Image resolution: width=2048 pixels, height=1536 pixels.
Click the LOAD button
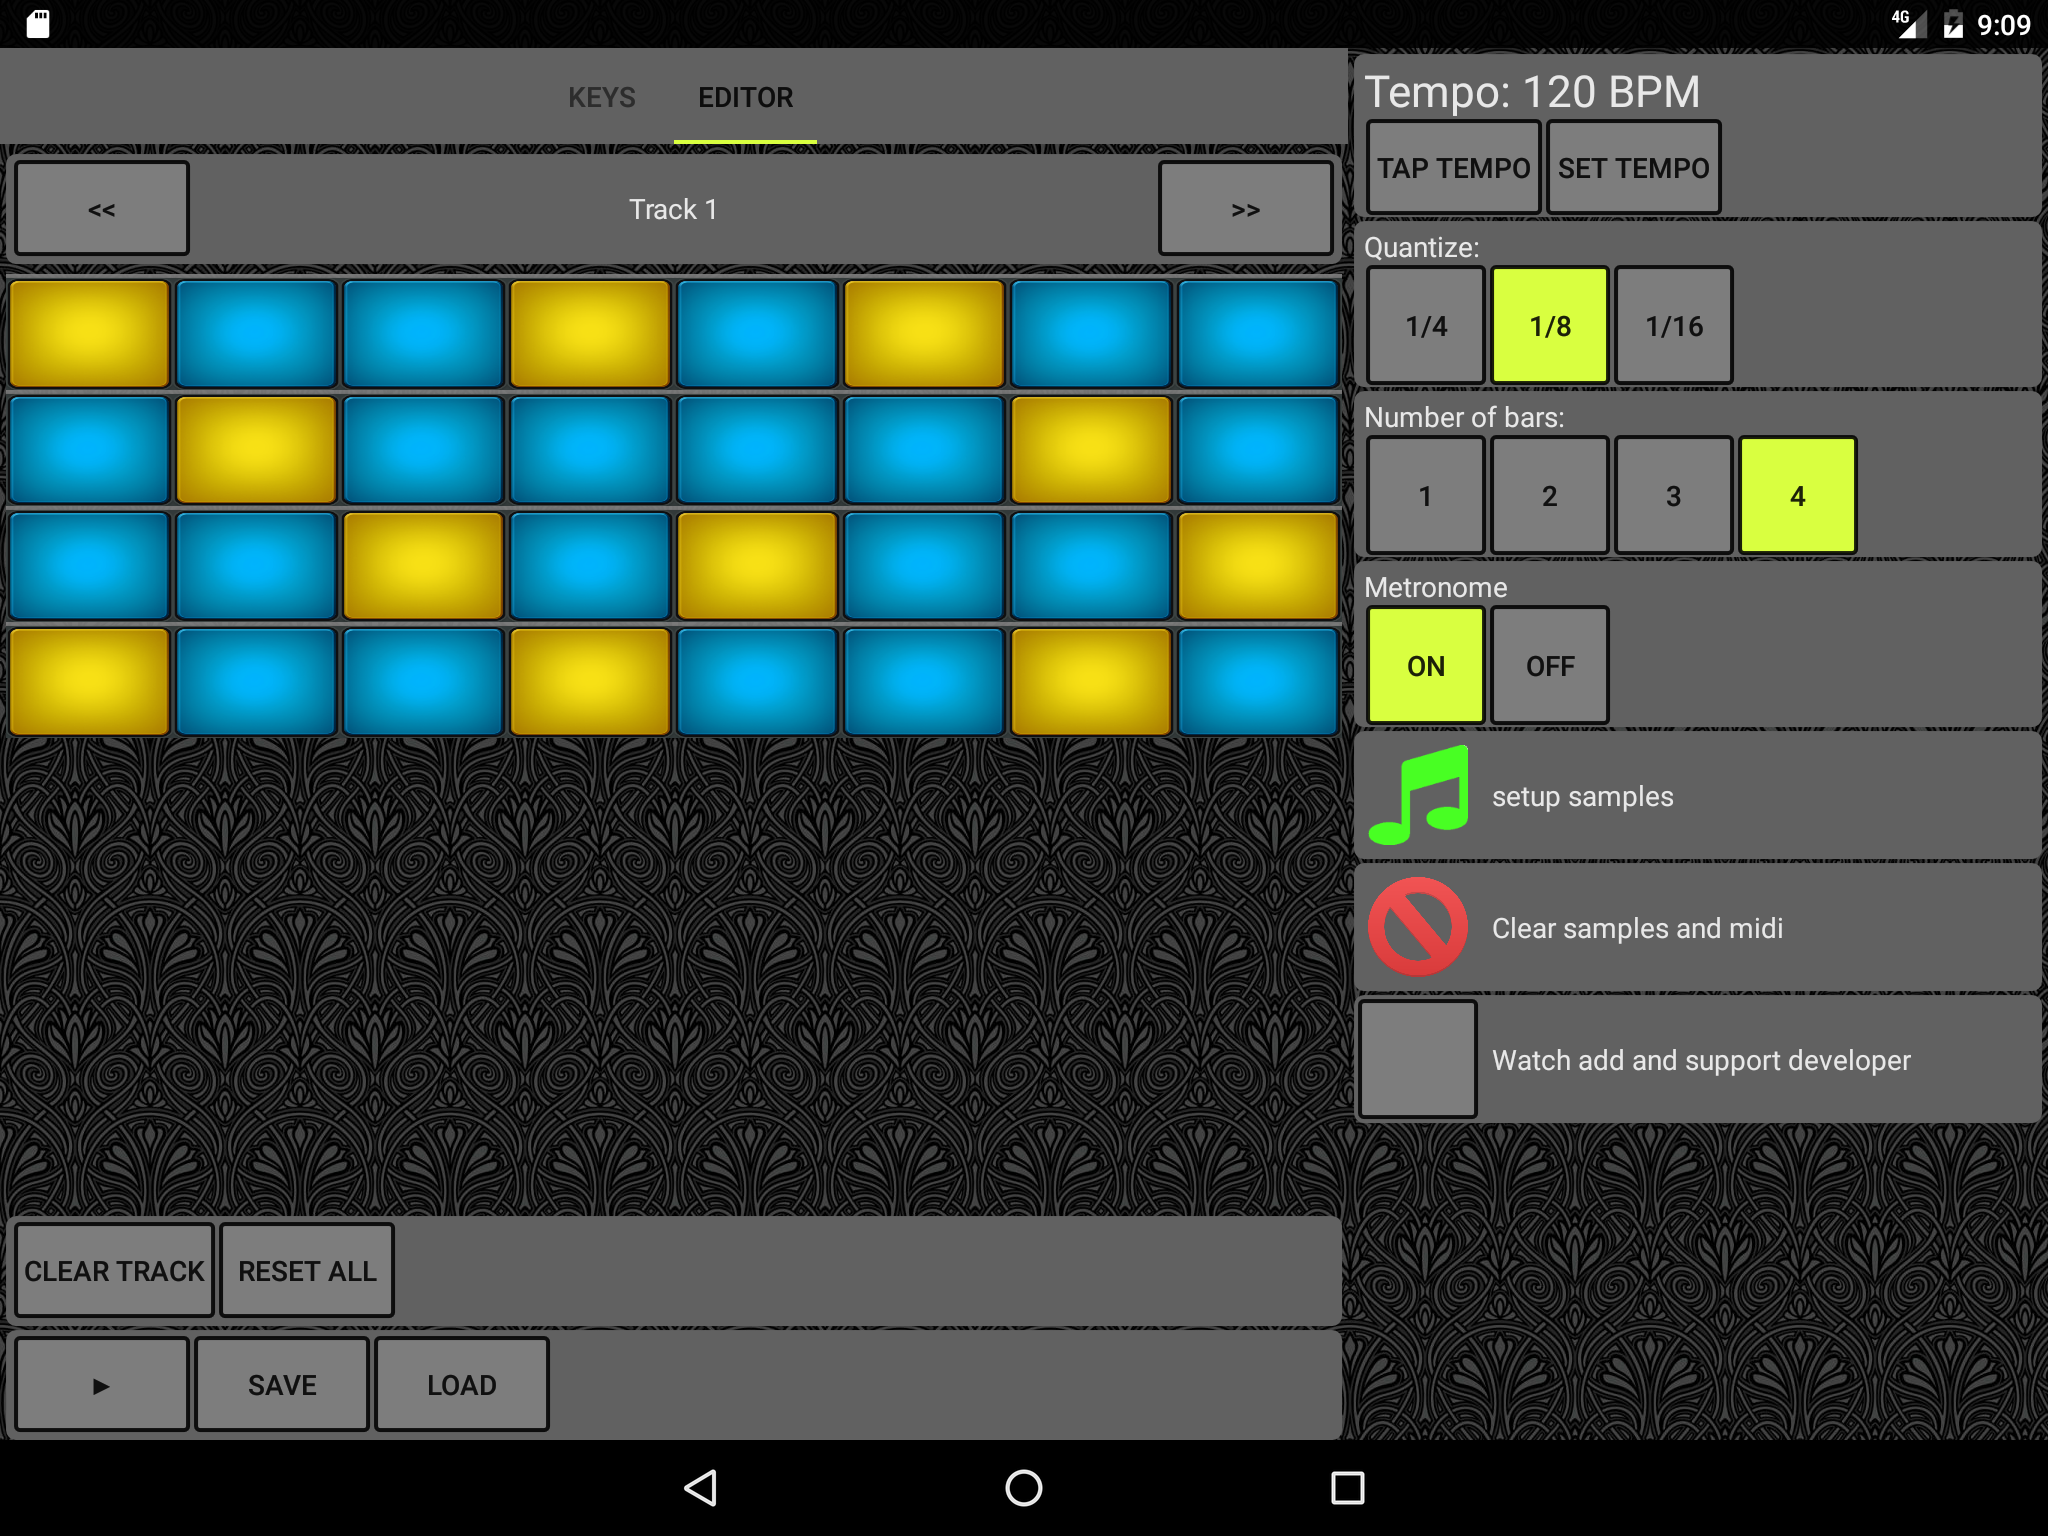tap(461, 1384)
